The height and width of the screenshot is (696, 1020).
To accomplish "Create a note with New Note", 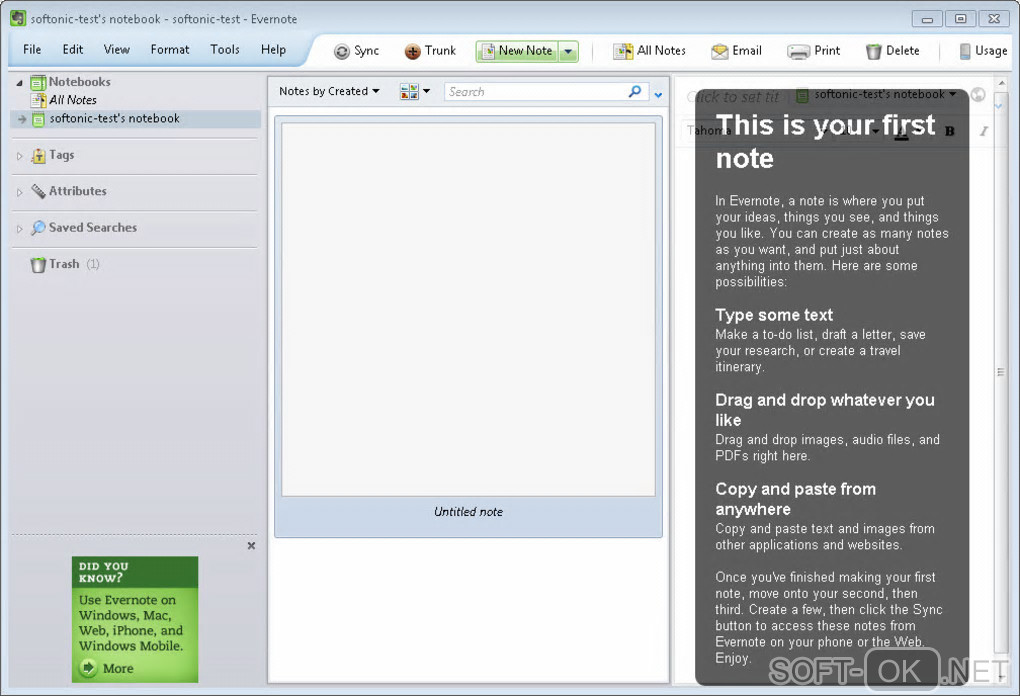I will tap(518, 51).
